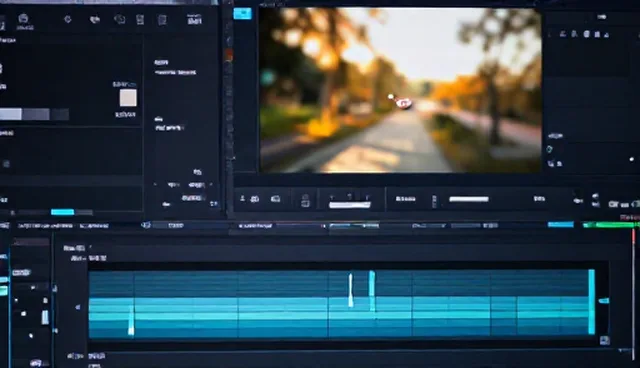Select the green bar tab above the timeline

[610, 225]
